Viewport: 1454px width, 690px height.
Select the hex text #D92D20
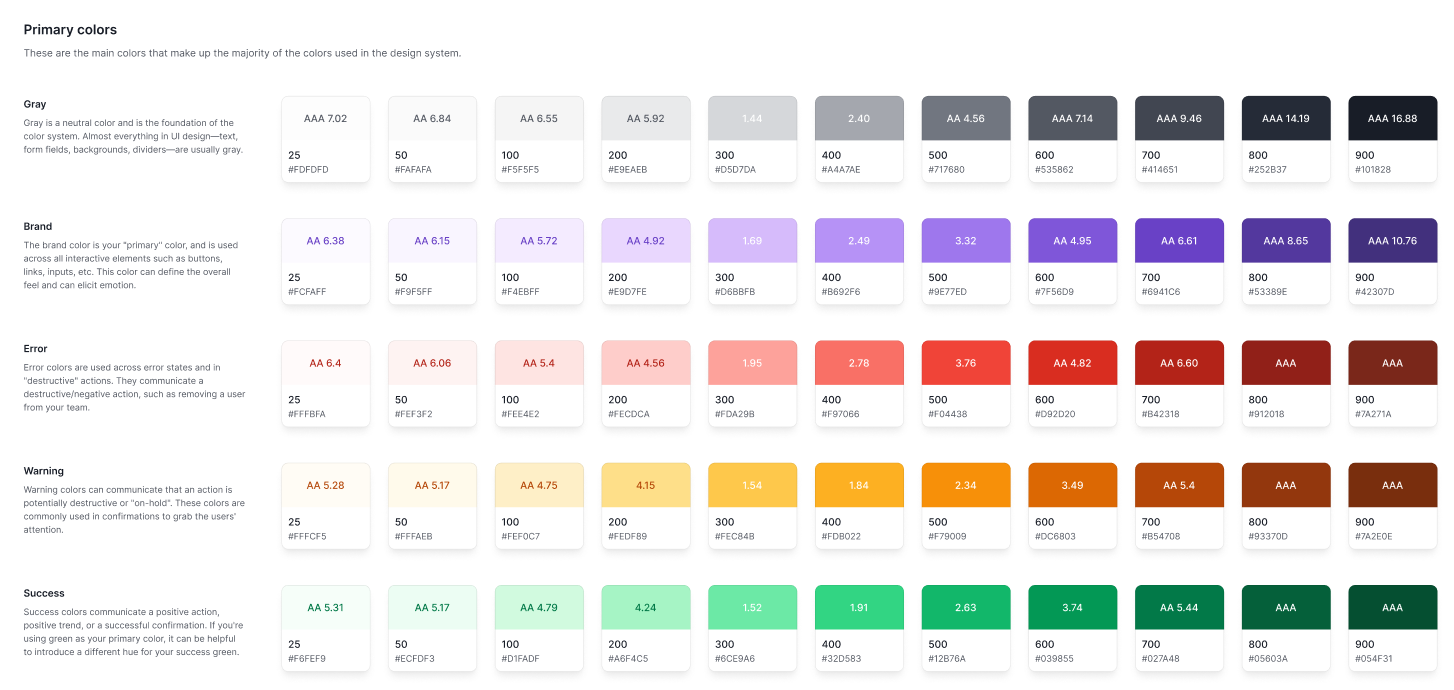click(1055, 414)
